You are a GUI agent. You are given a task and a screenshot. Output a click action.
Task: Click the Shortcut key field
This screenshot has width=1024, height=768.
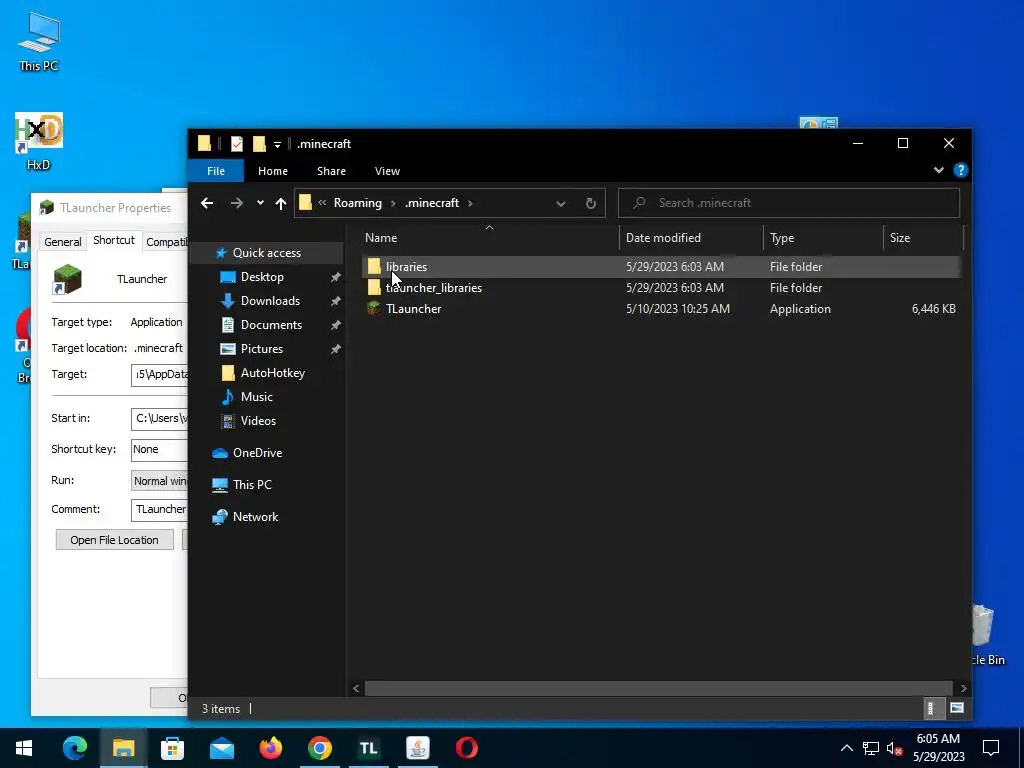[160, 449]
